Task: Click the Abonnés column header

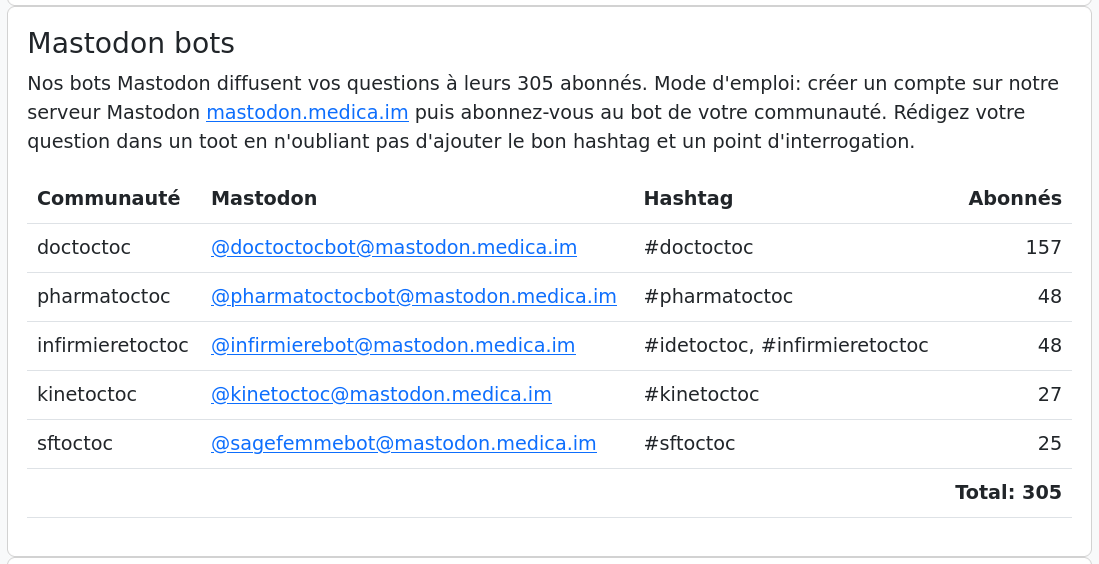Action: click(1014, 198)
